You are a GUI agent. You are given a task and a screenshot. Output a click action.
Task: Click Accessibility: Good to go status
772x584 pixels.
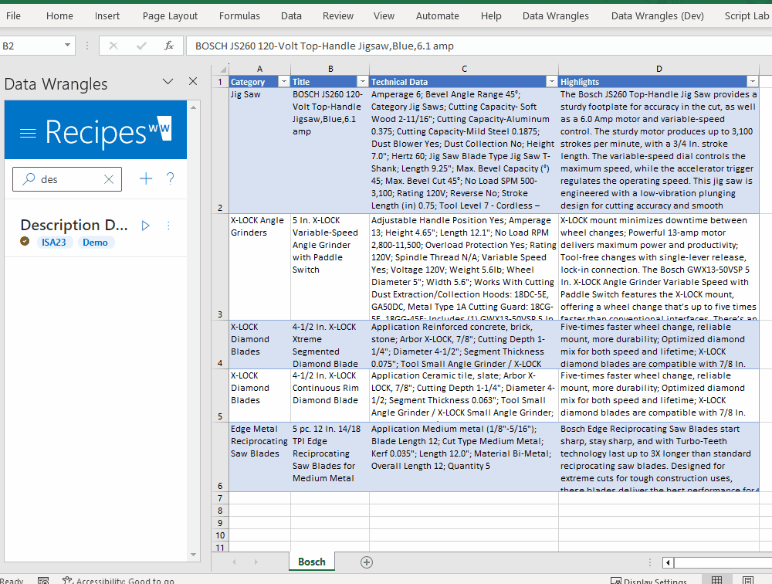coord(118,580)
